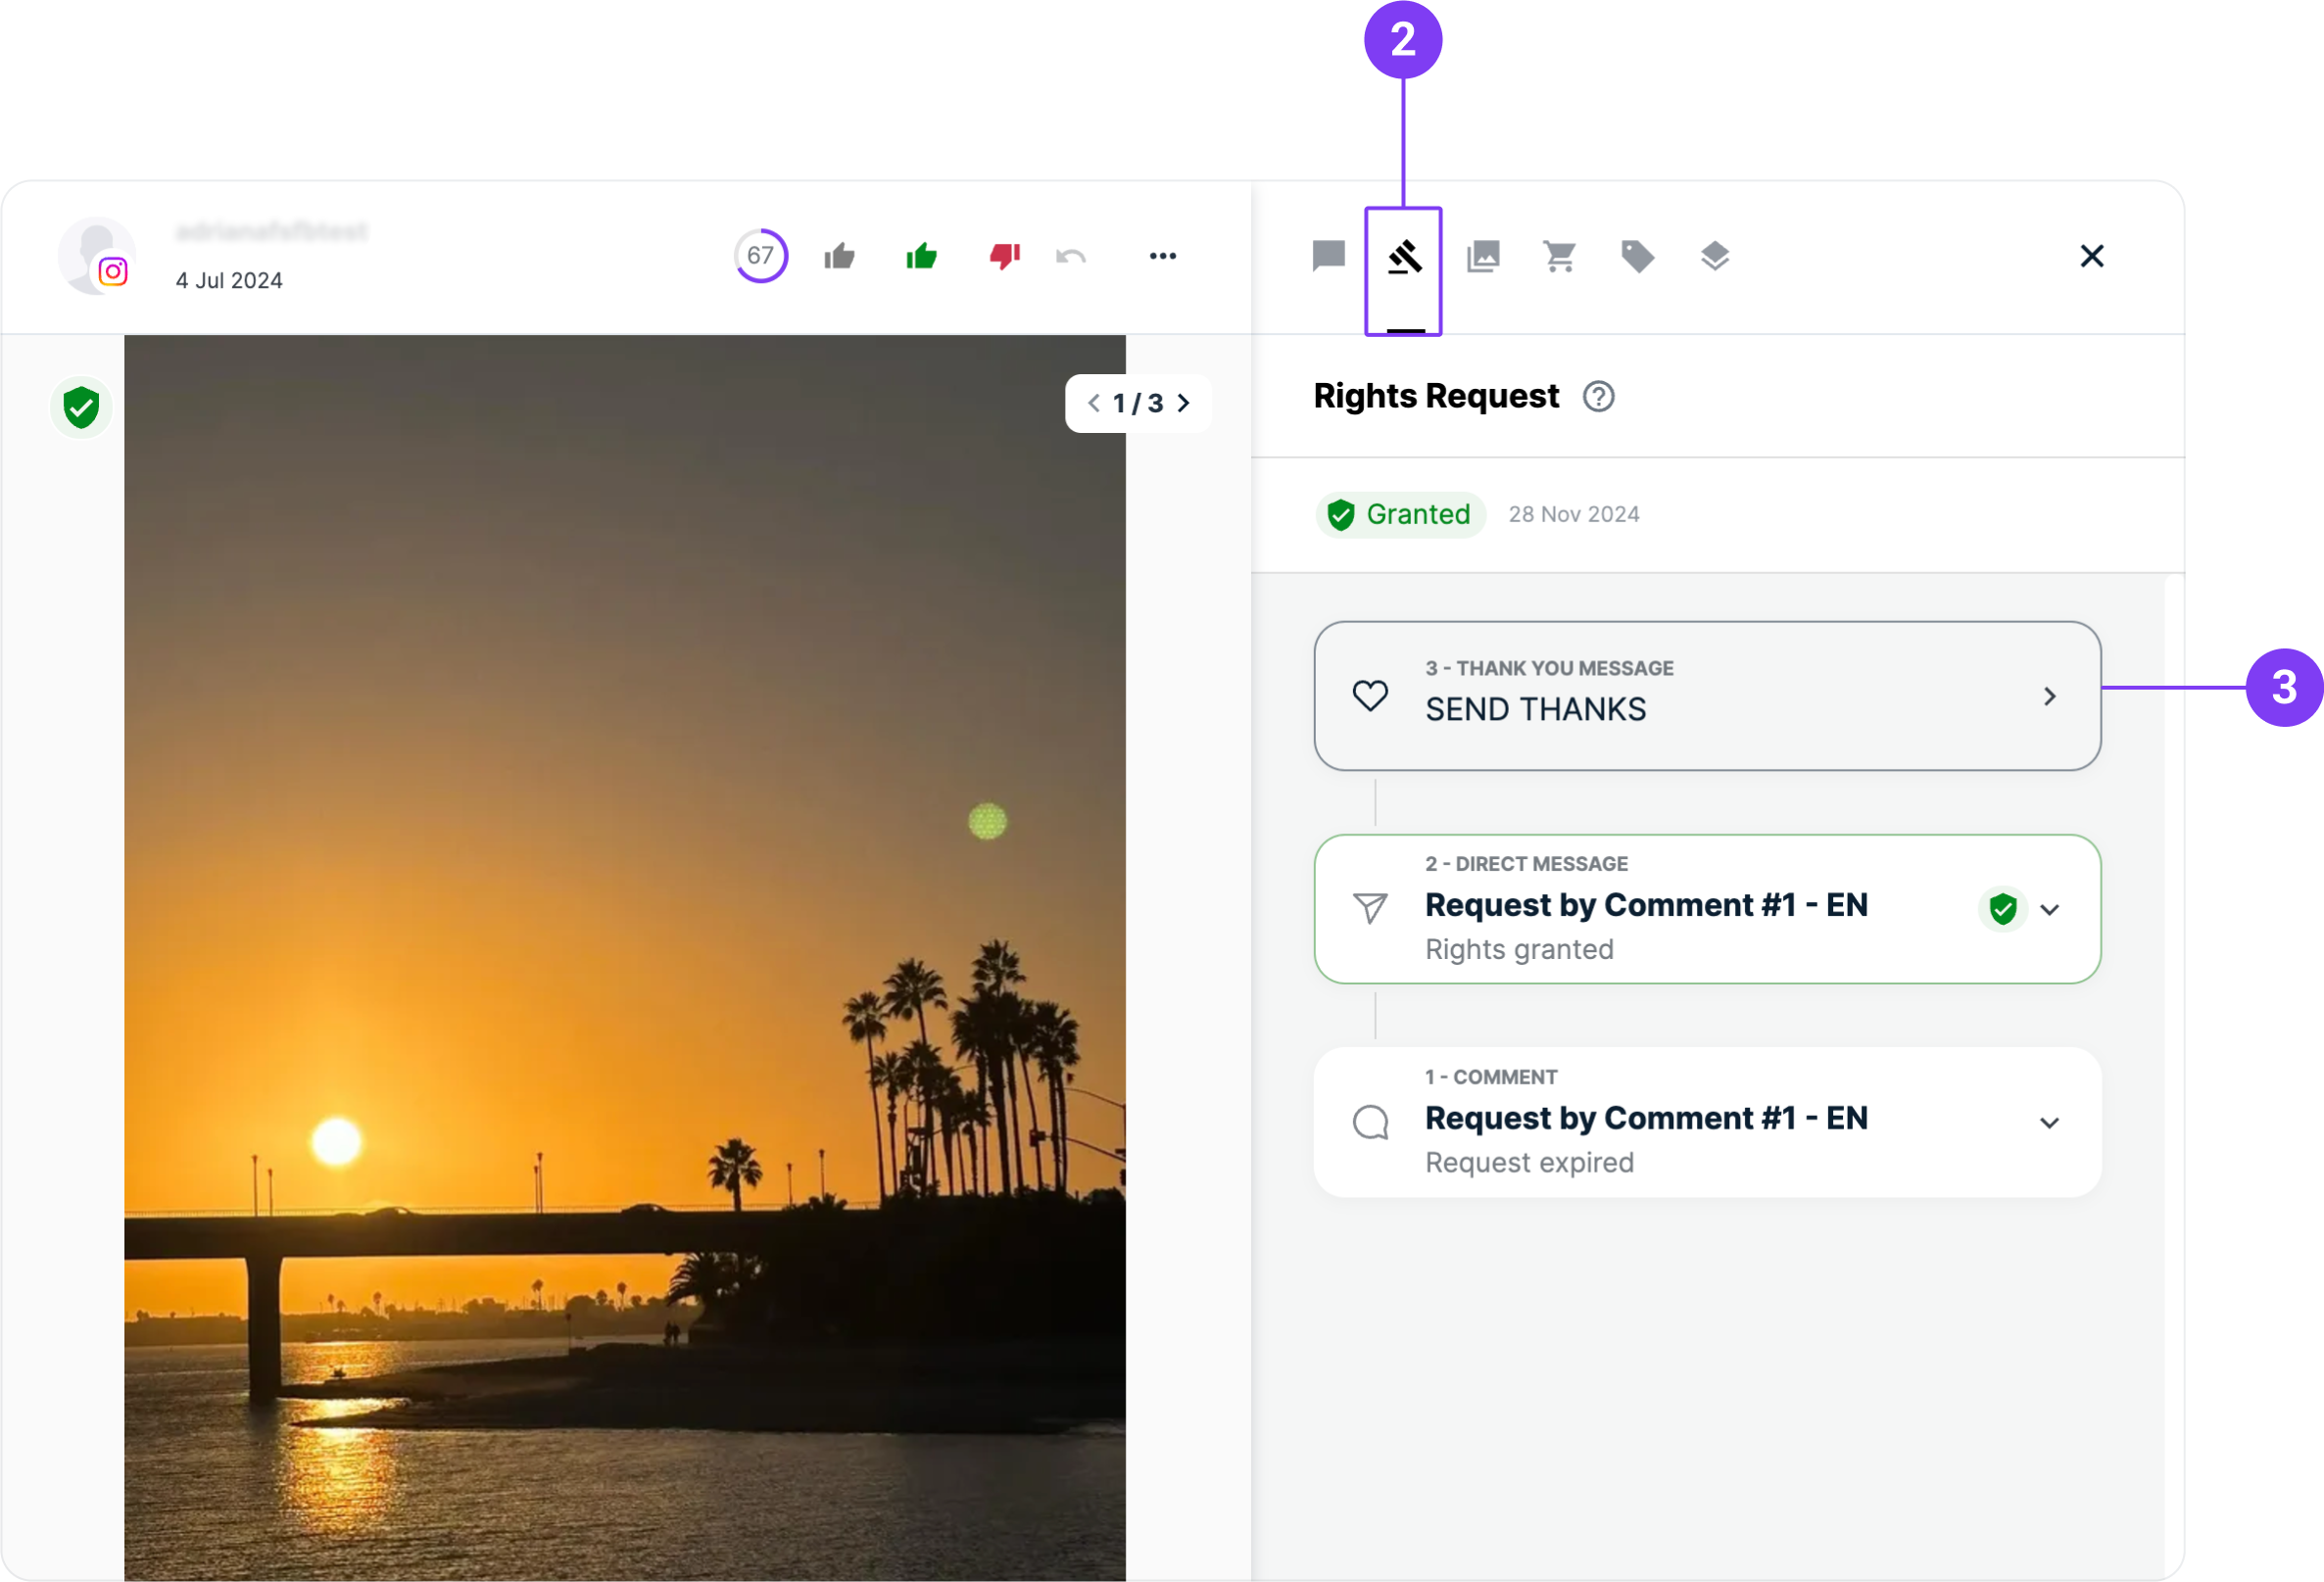Click the Instagram user avatar

97,256
